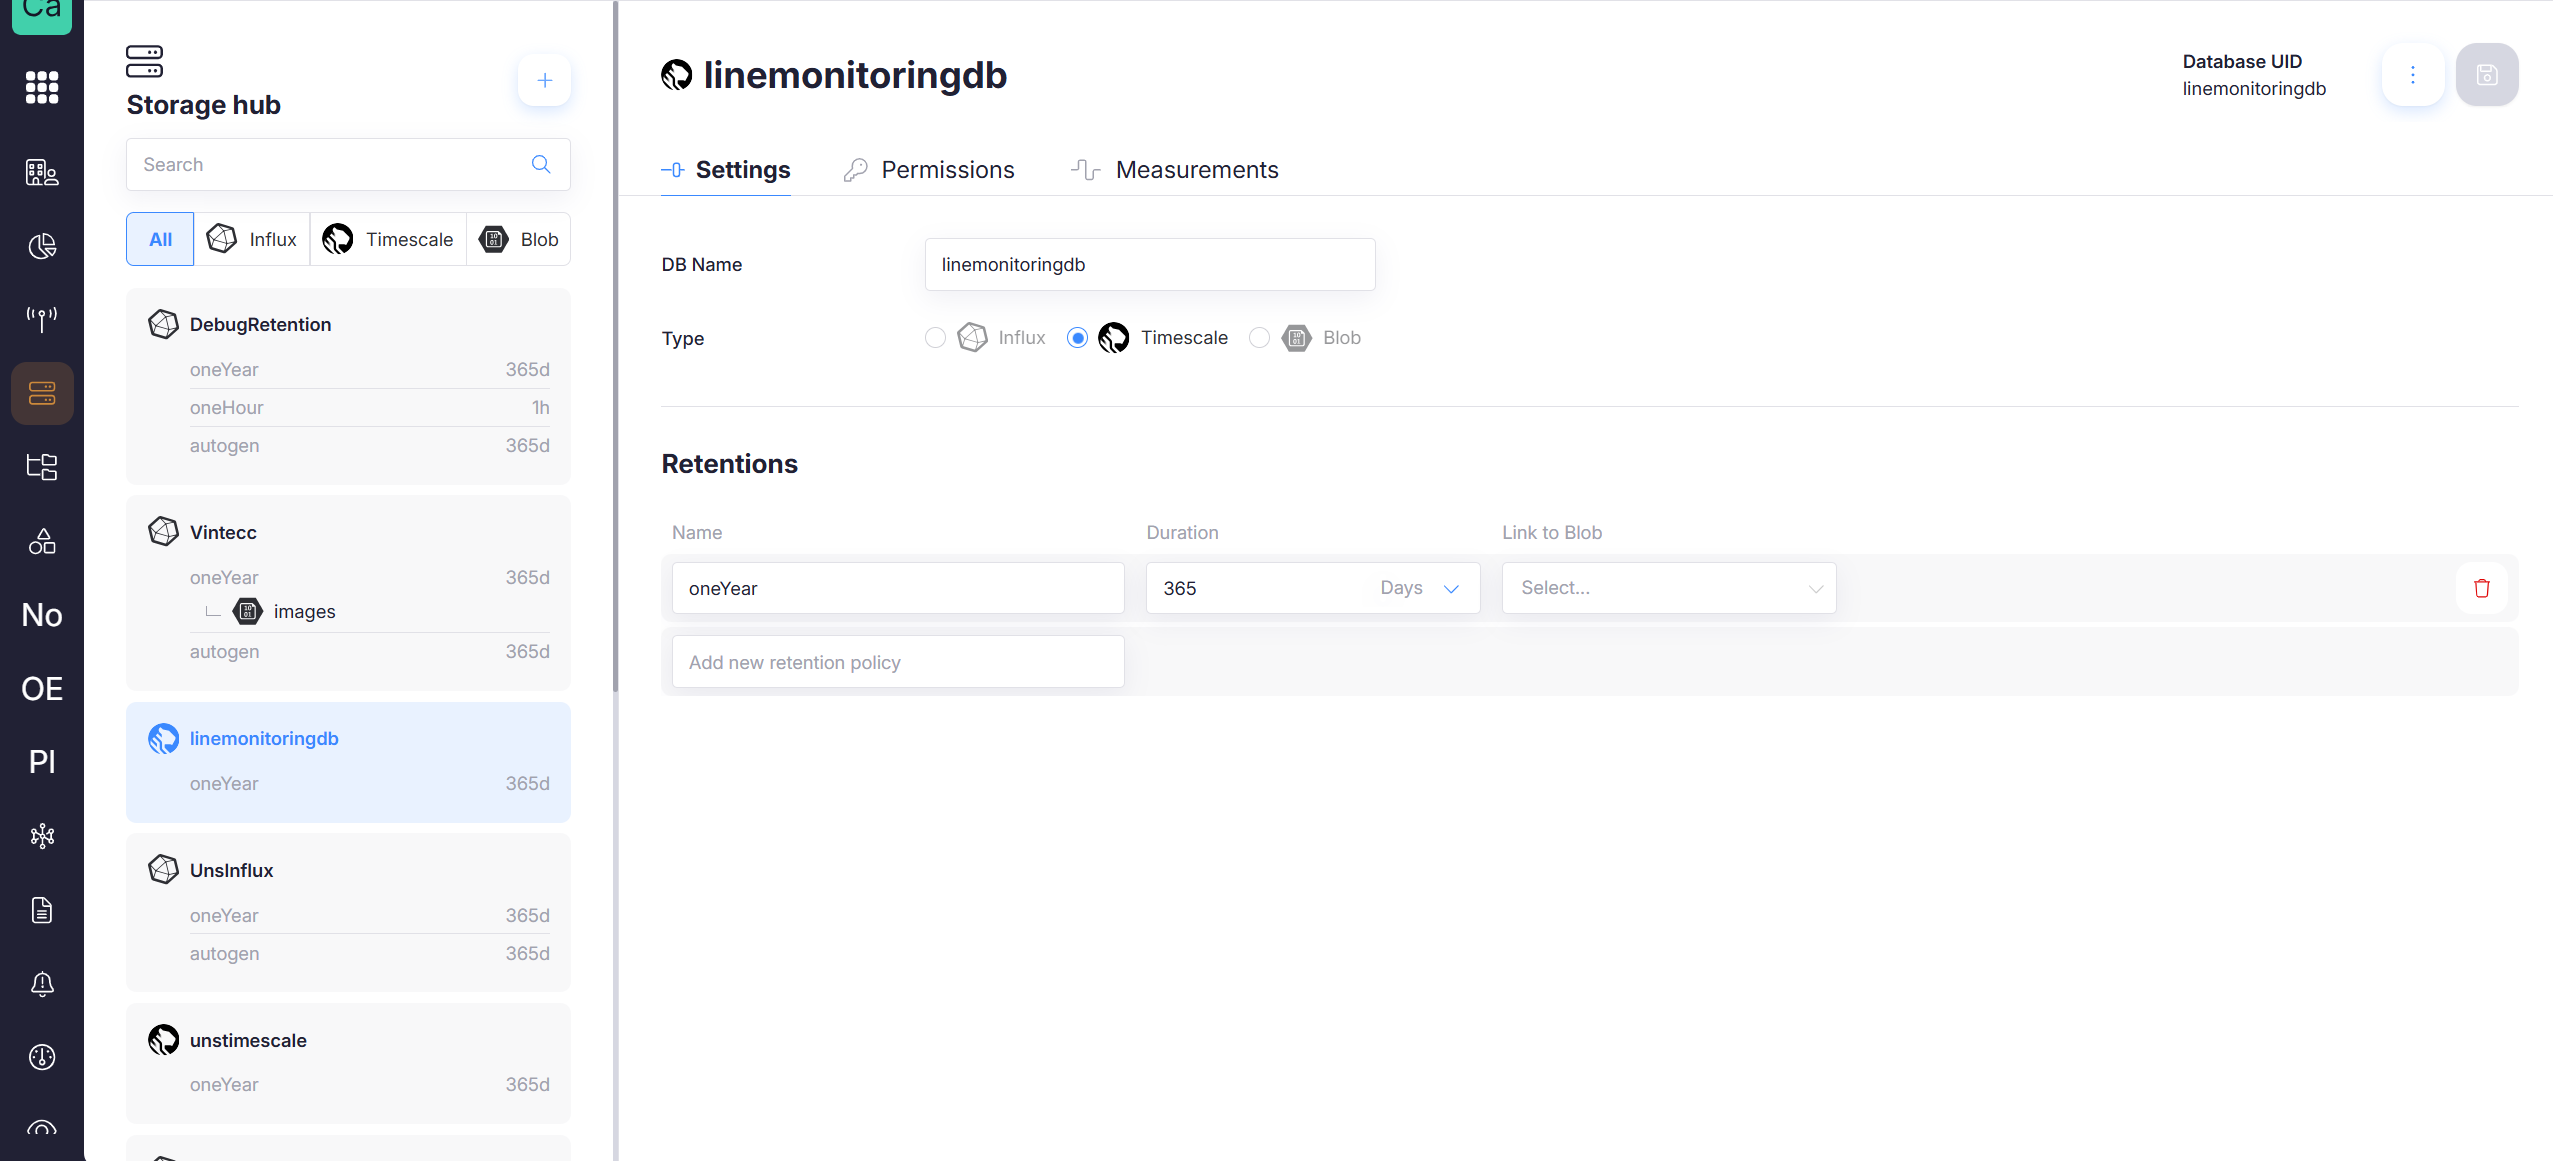Open the PI module in sidebar
This screenshot has height=1161, width=2553.
click(x=42, y=762)
